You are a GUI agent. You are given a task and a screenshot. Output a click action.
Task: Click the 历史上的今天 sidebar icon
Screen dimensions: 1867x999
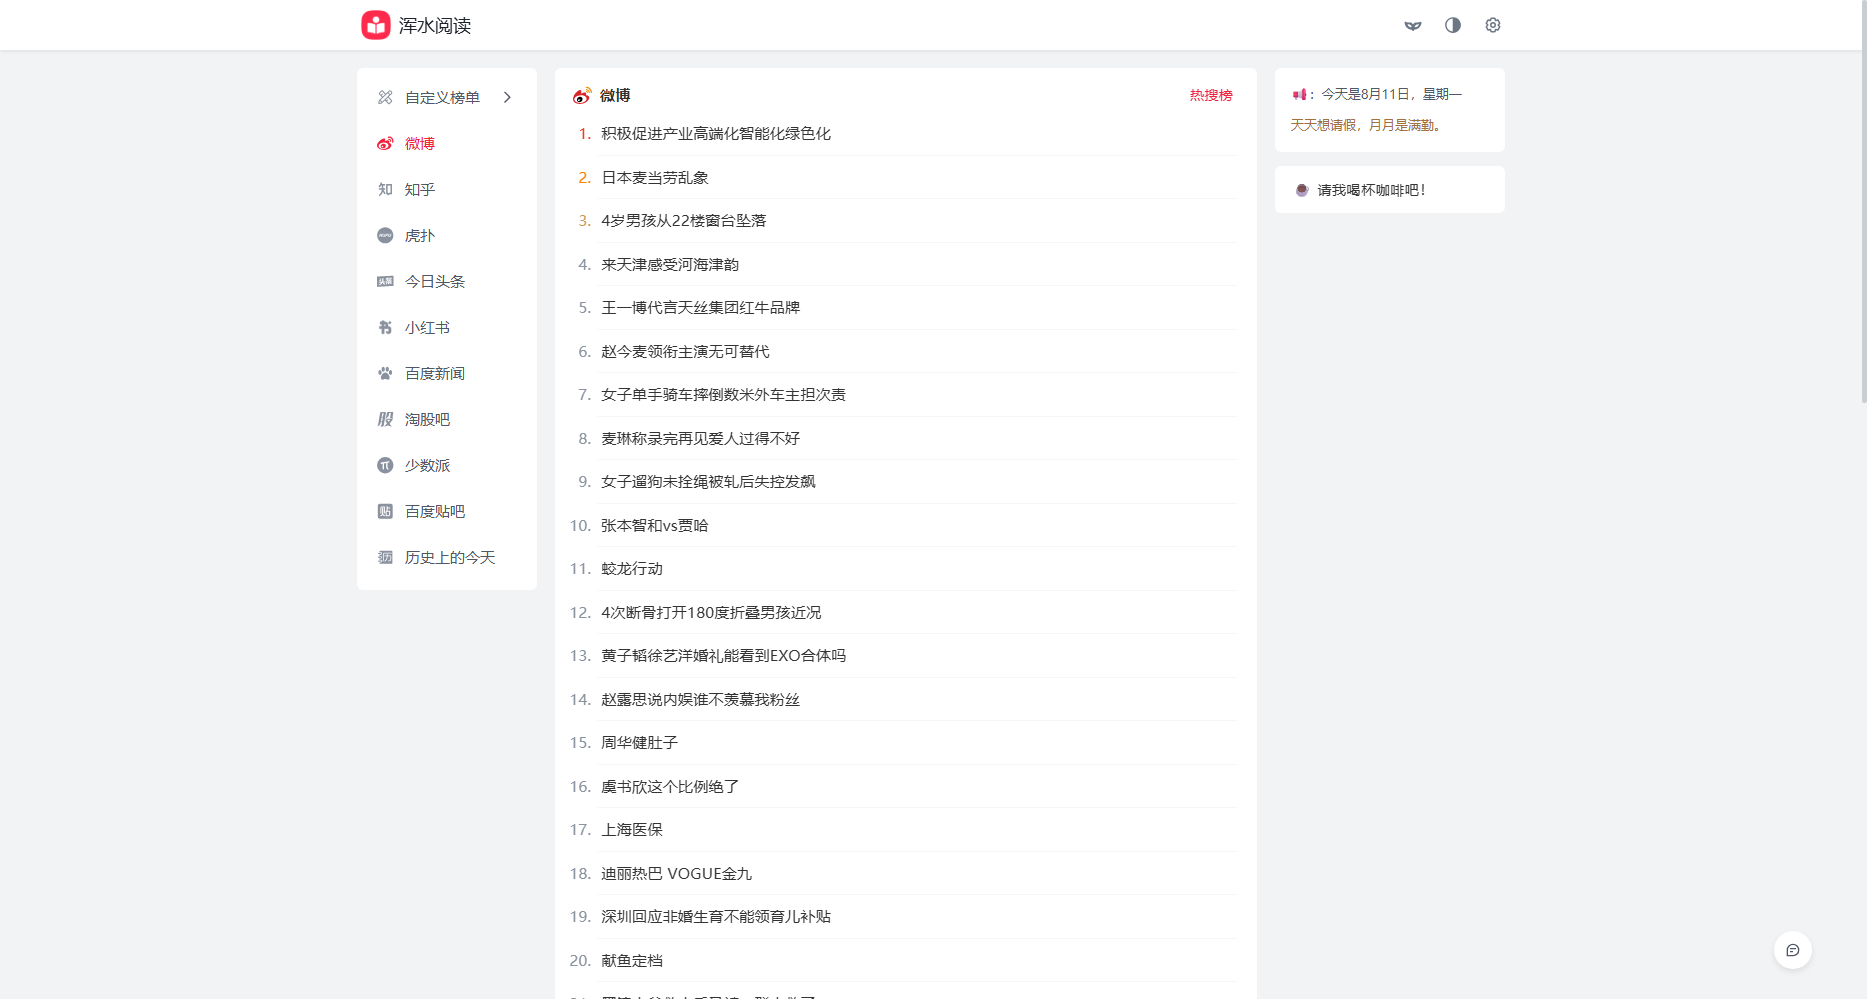point(385,557)
